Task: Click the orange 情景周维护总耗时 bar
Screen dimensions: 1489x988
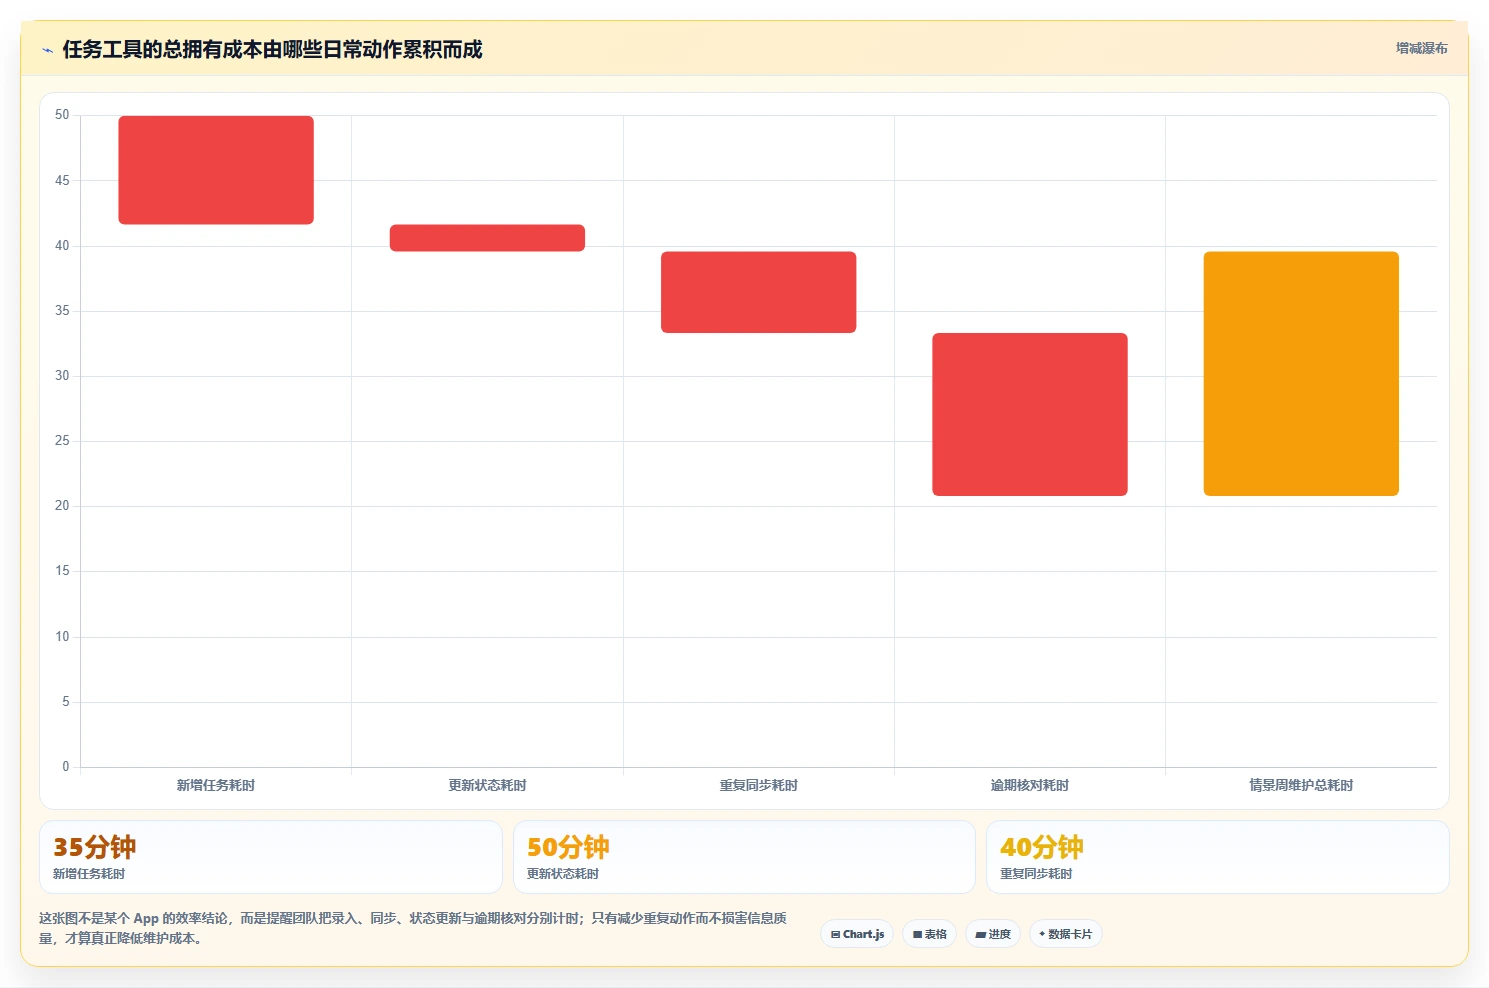Action: (x=1301, y=374)
